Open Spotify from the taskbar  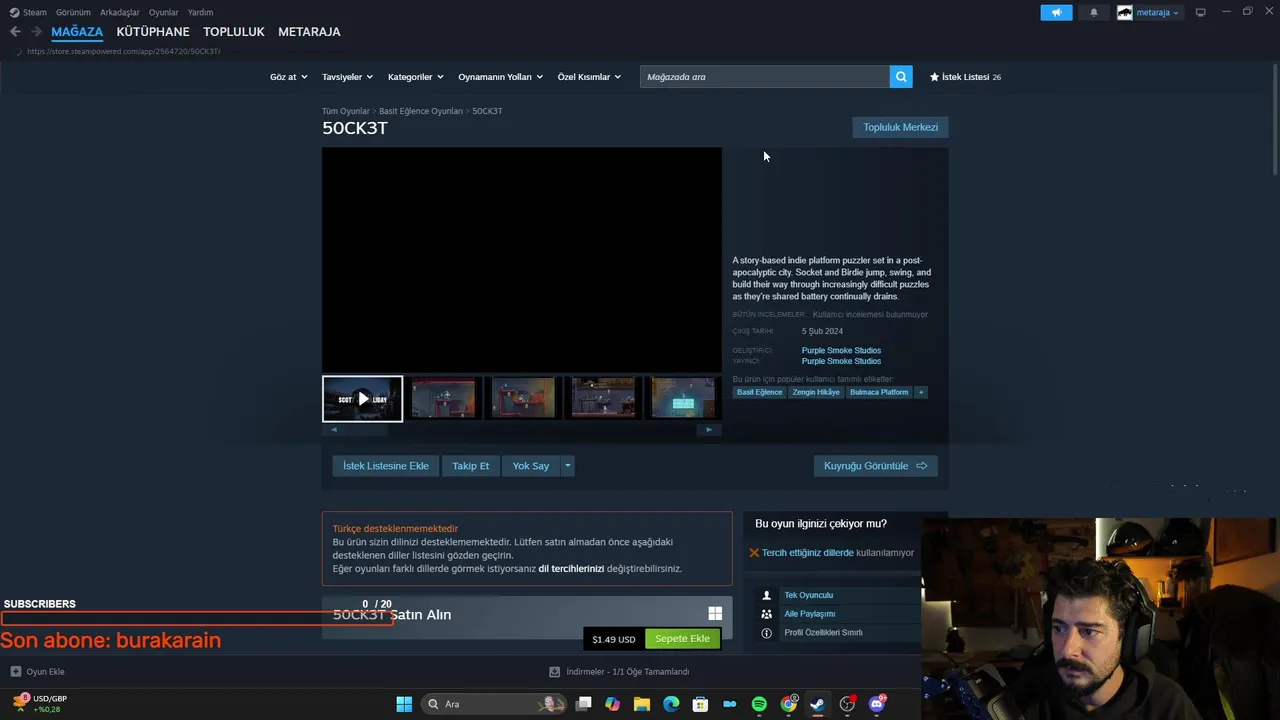[759, 704]
